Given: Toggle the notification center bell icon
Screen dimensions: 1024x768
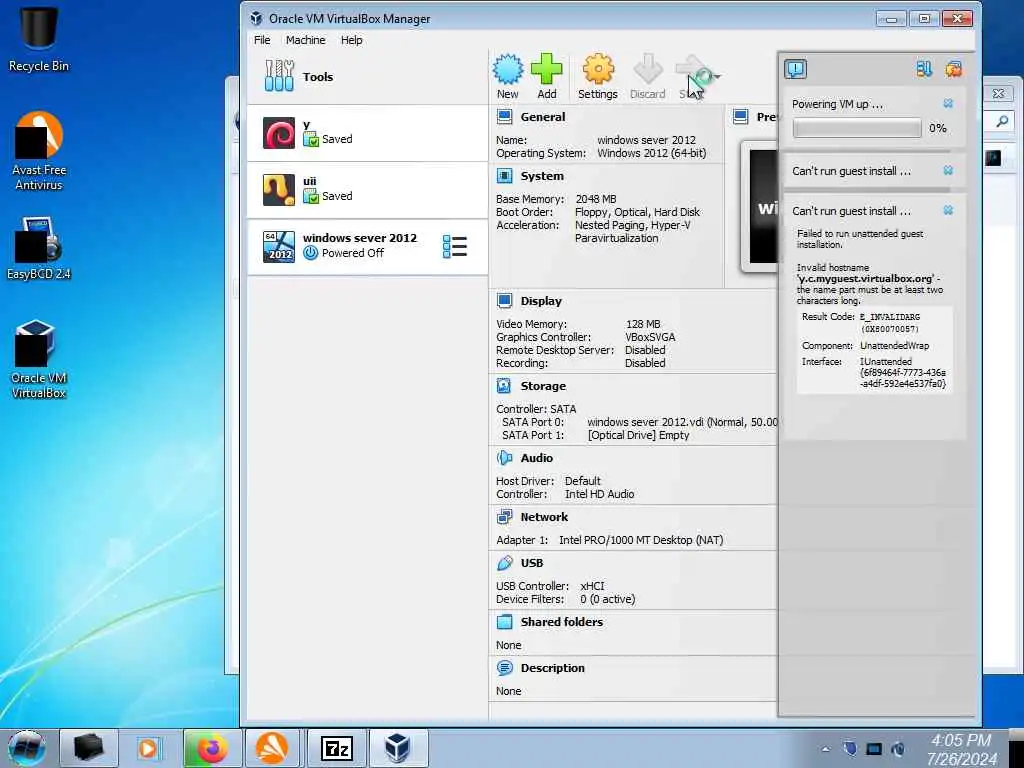Looking at the screenshot, I should [x=795, y=69].
